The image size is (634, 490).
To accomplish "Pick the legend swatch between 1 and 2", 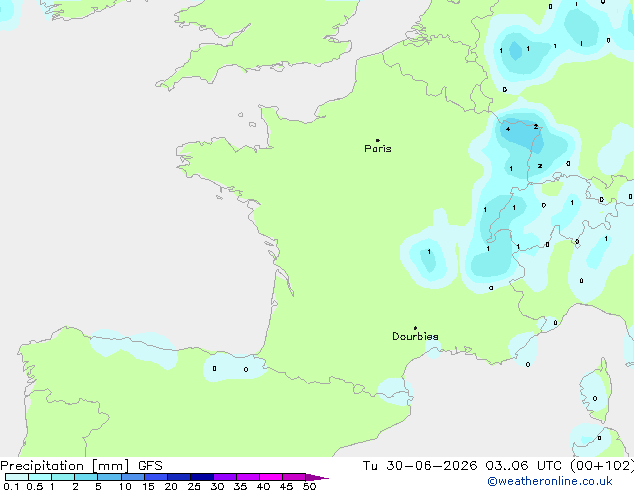I will coord(63,477).
